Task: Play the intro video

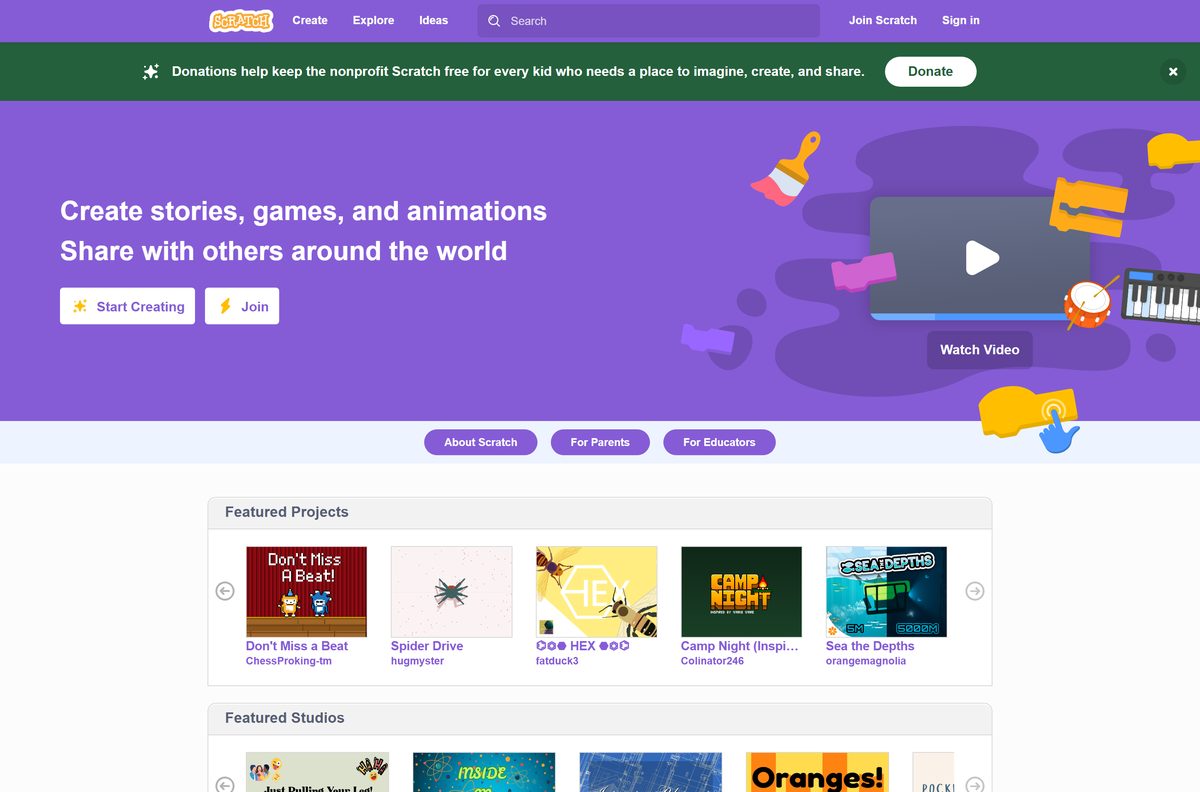Action: 981,258
